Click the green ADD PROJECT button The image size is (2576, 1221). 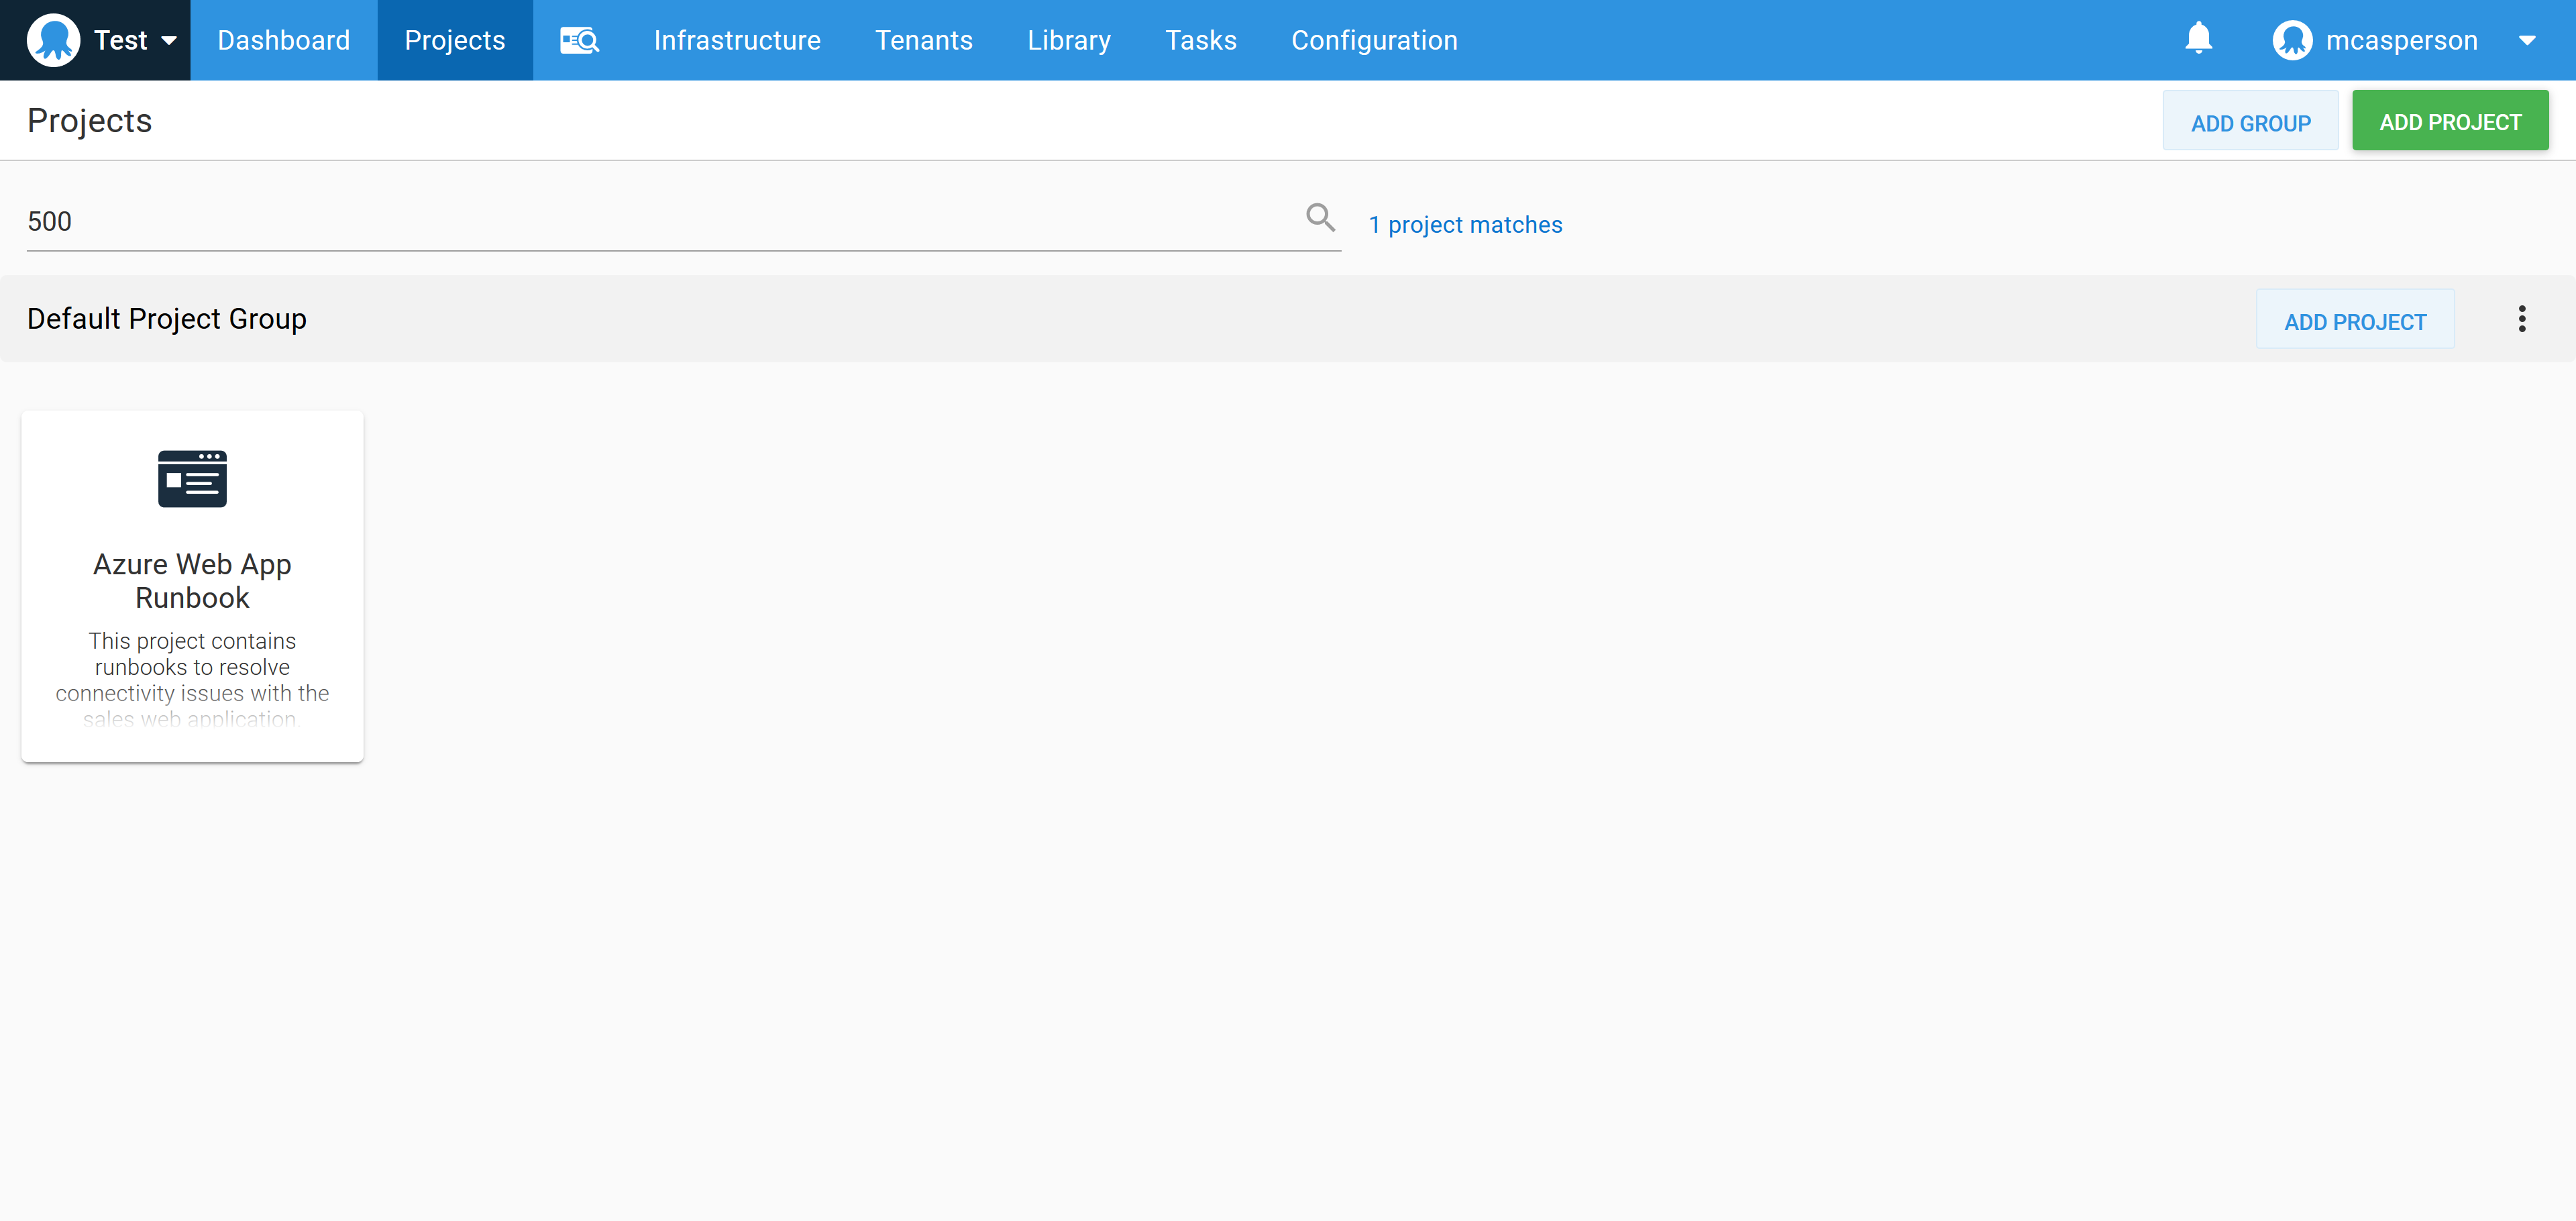pos(2450,120)
